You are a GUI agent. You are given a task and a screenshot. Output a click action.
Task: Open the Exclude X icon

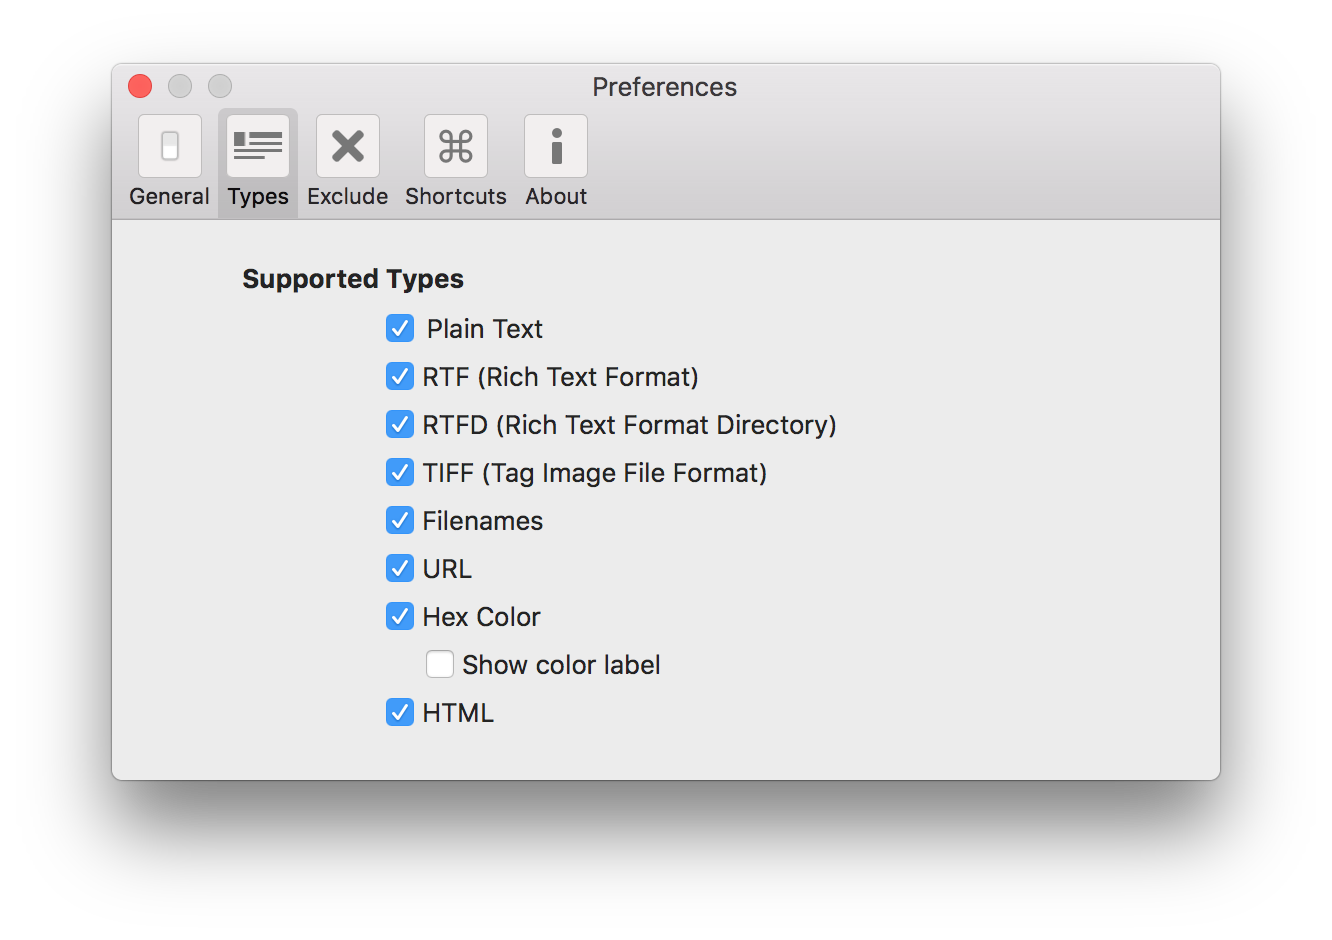coord(348,146)
